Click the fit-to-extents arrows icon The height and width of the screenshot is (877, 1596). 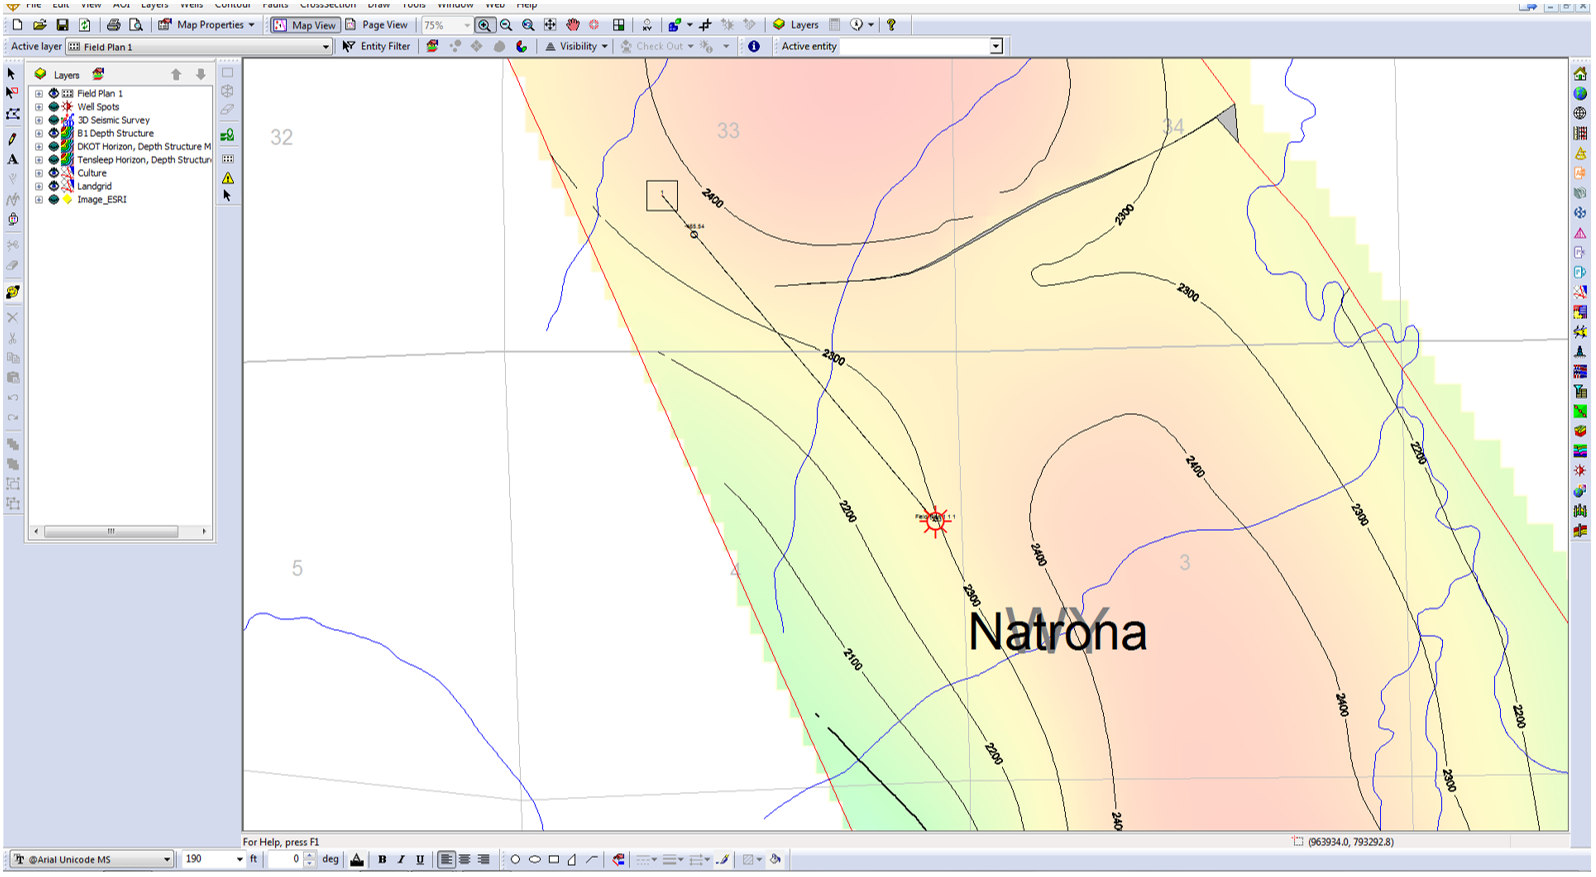550,25
